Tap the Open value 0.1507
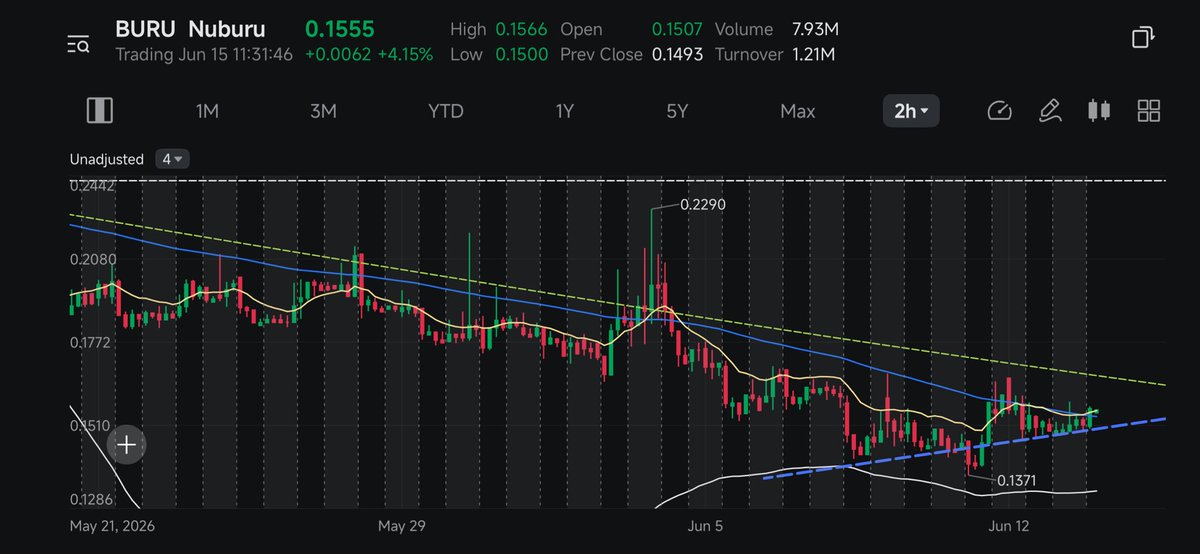 click(x=675, y=30)
